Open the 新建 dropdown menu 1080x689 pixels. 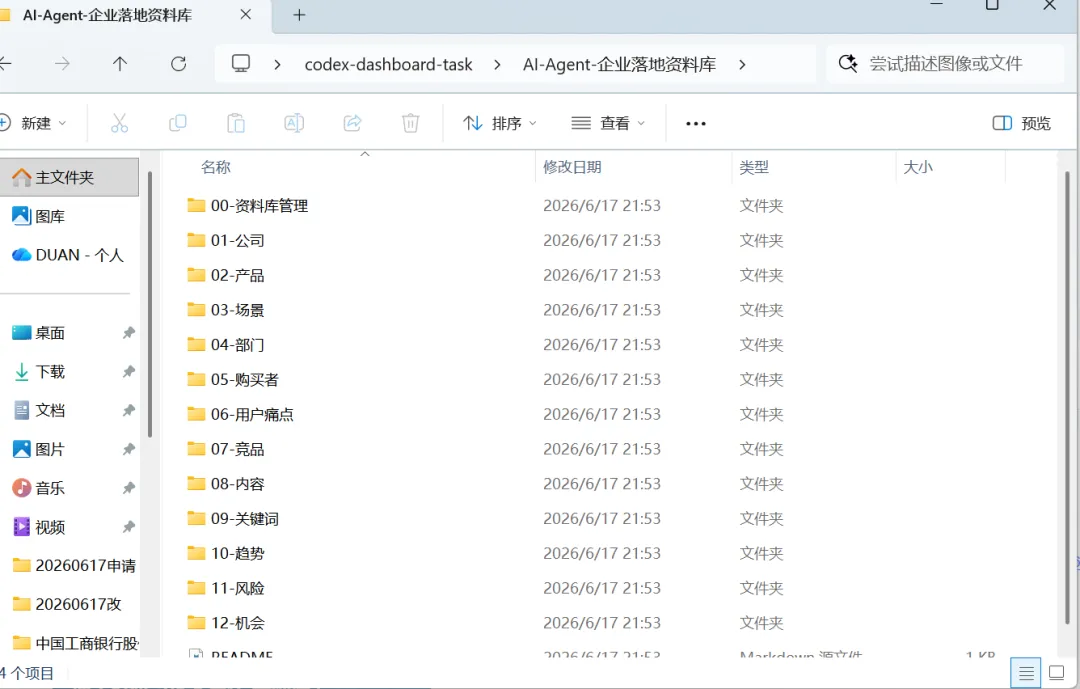pos(34,123)
